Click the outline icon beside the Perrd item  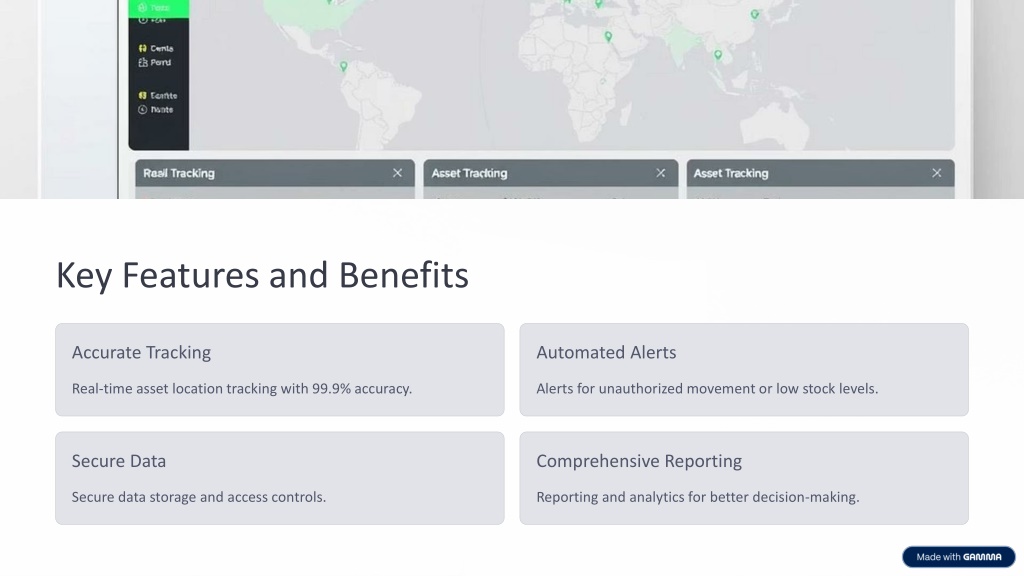click(142, 63)
